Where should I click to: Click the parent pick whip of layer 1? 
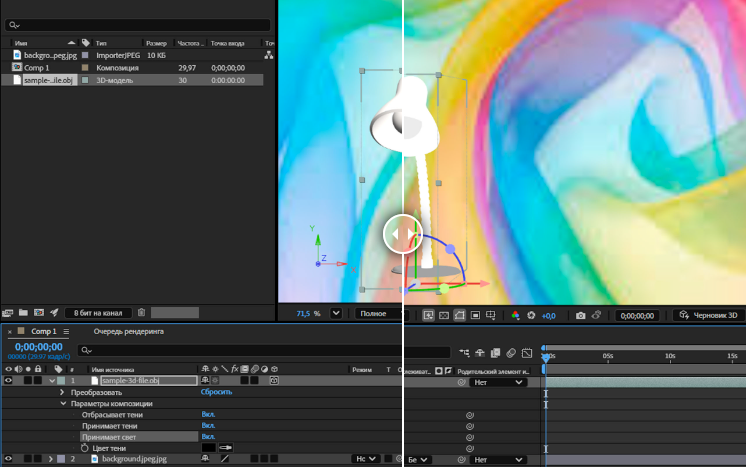pyautogui.click(x=462, y=382)
